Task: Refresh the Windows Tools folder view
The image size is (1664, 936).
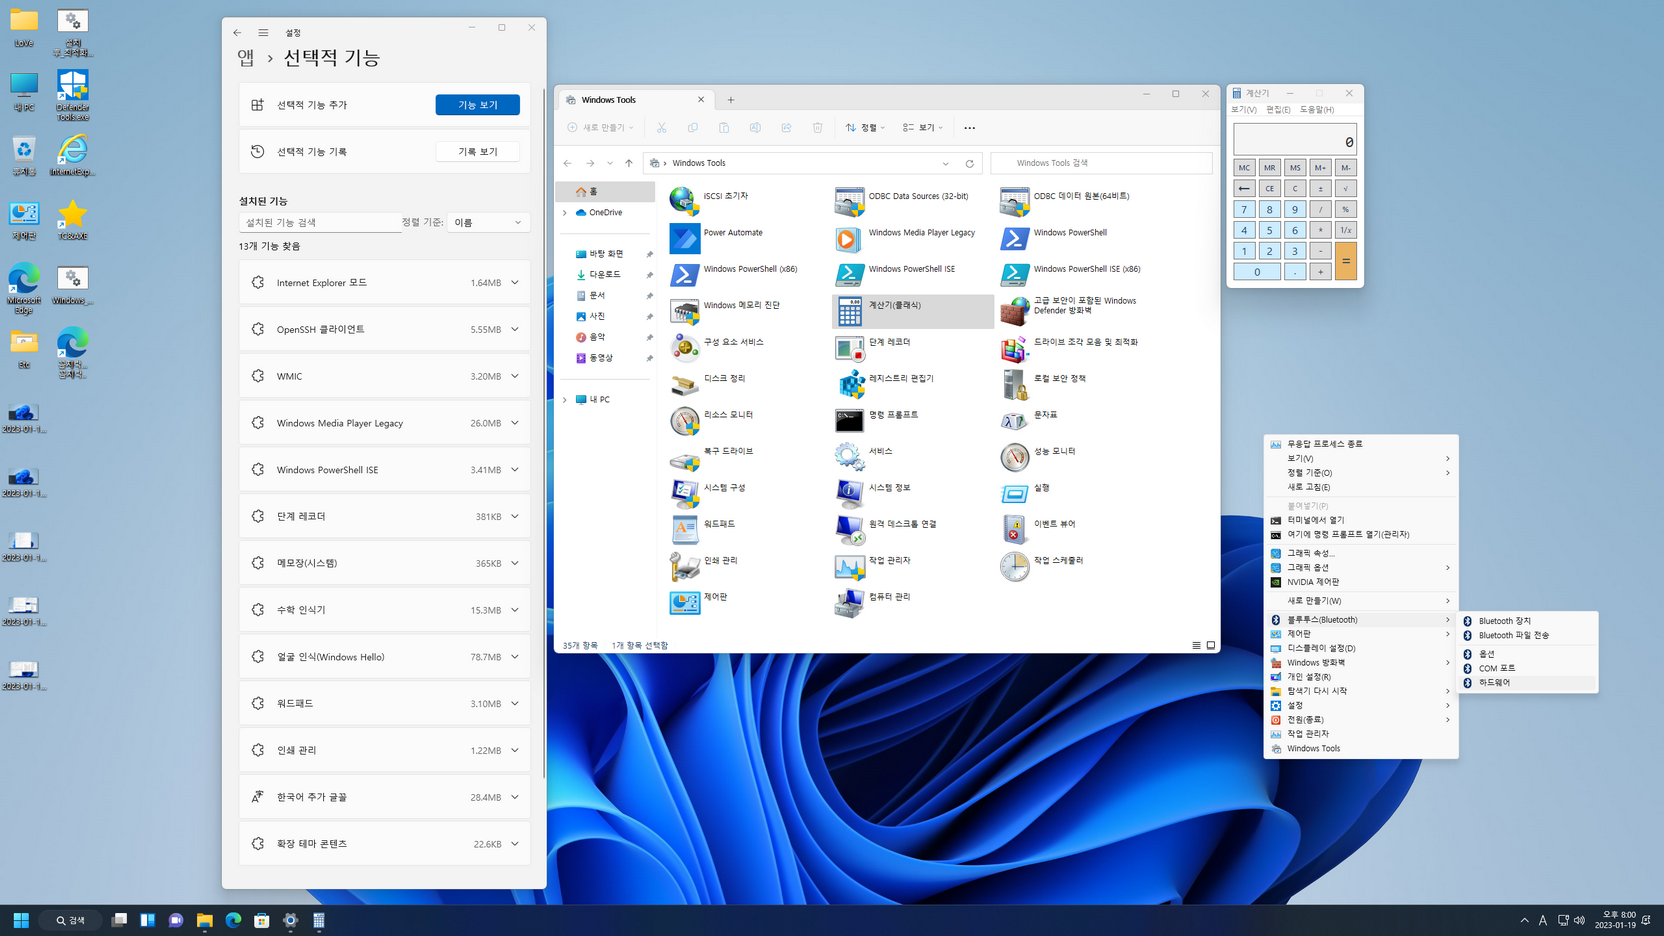Action: [969, 163]
